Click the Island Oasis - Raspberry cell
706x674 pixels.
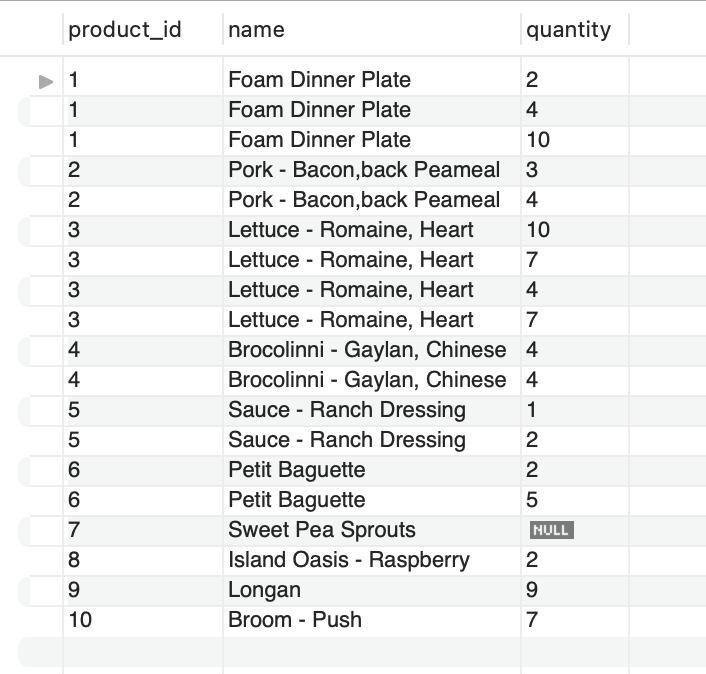tap(372, 560)
